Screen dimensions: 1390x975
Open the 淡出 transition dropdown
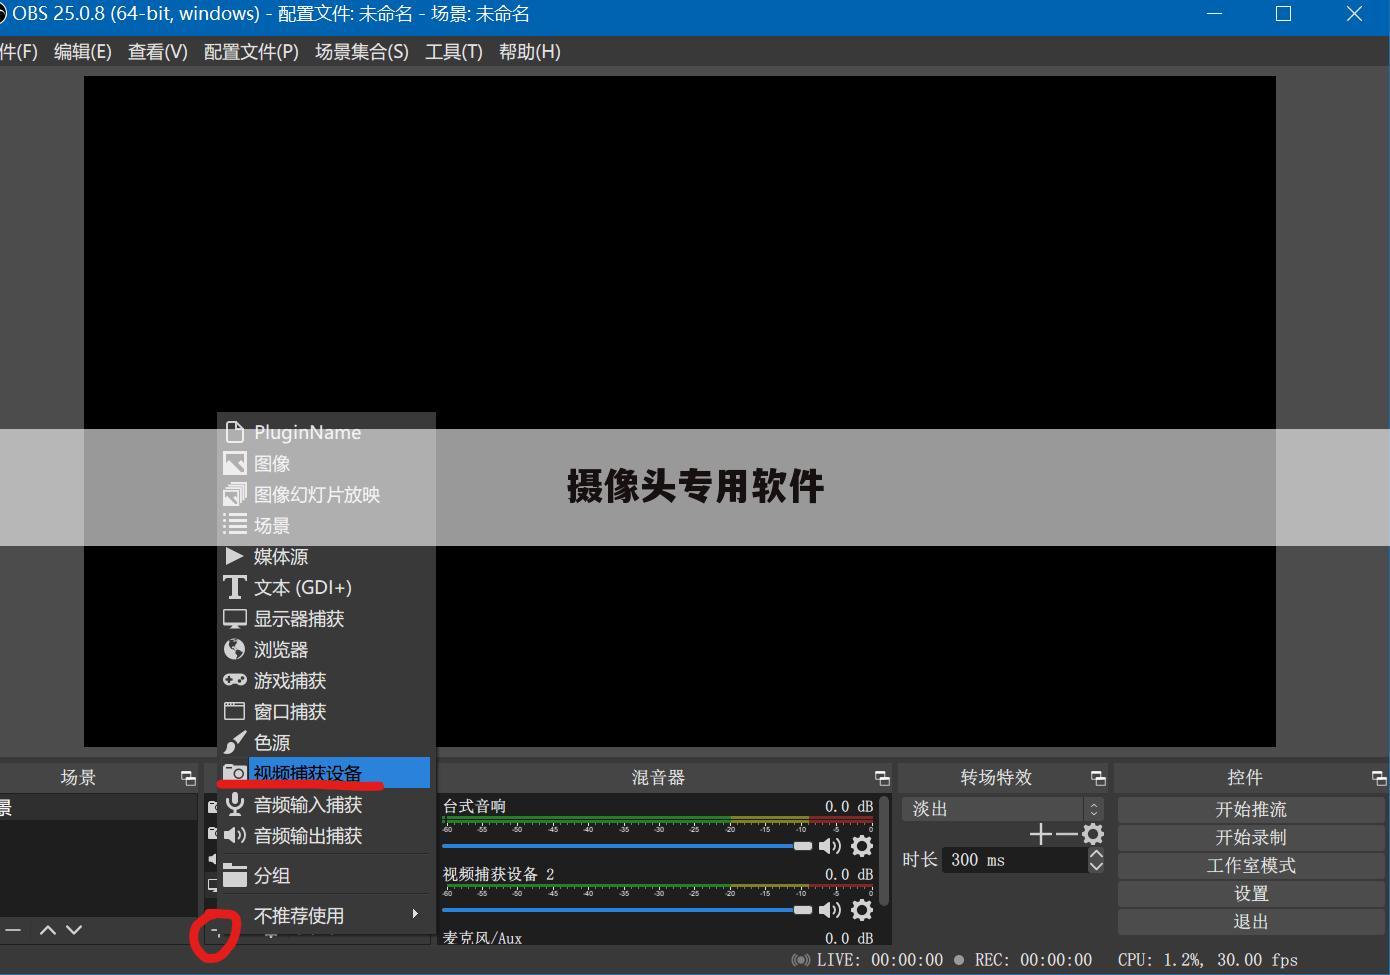[x=1003, y=809]
